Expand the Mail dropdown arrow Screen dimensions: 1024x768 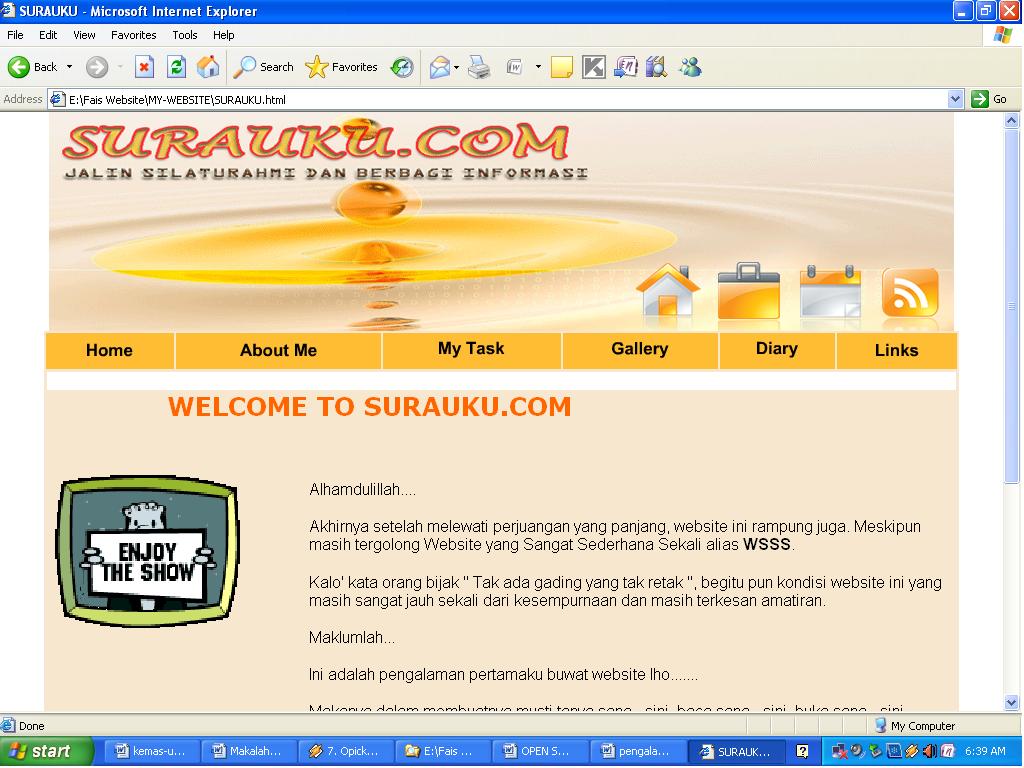(x=456, y=67)
